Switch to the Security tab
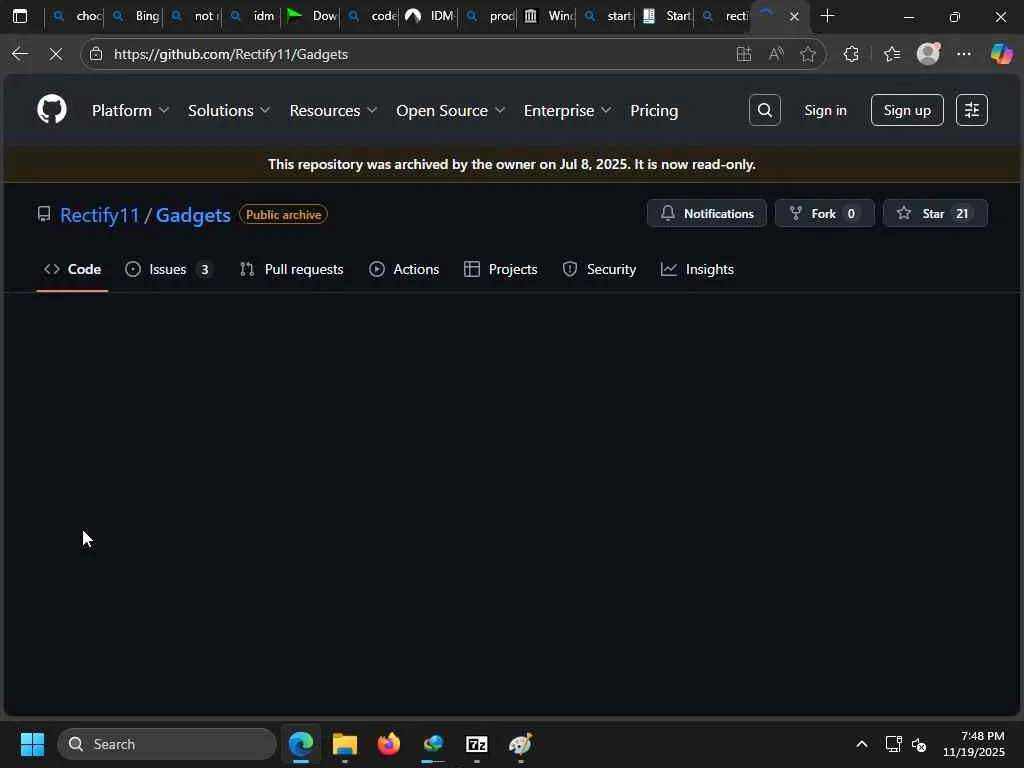1024x768 pixels. (599, 269)
